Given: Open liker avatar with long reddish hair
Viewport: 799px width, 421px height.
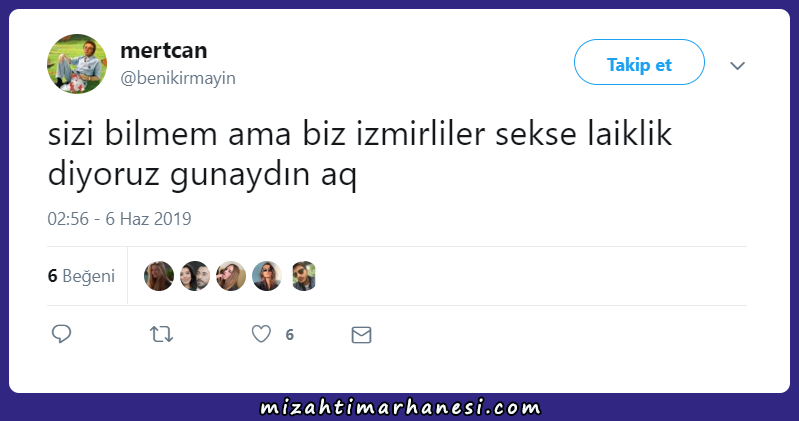Looking at the screenshot, I should point(159,276).
